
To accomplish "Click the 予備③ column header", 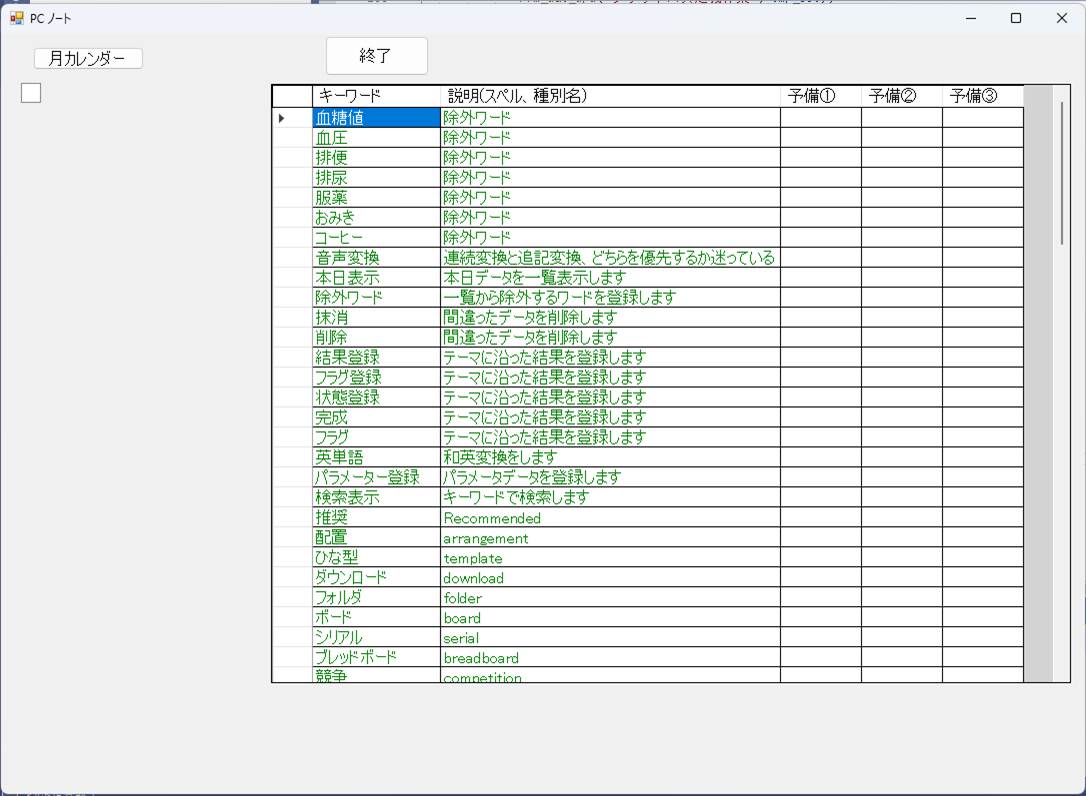I will (982, 96).
